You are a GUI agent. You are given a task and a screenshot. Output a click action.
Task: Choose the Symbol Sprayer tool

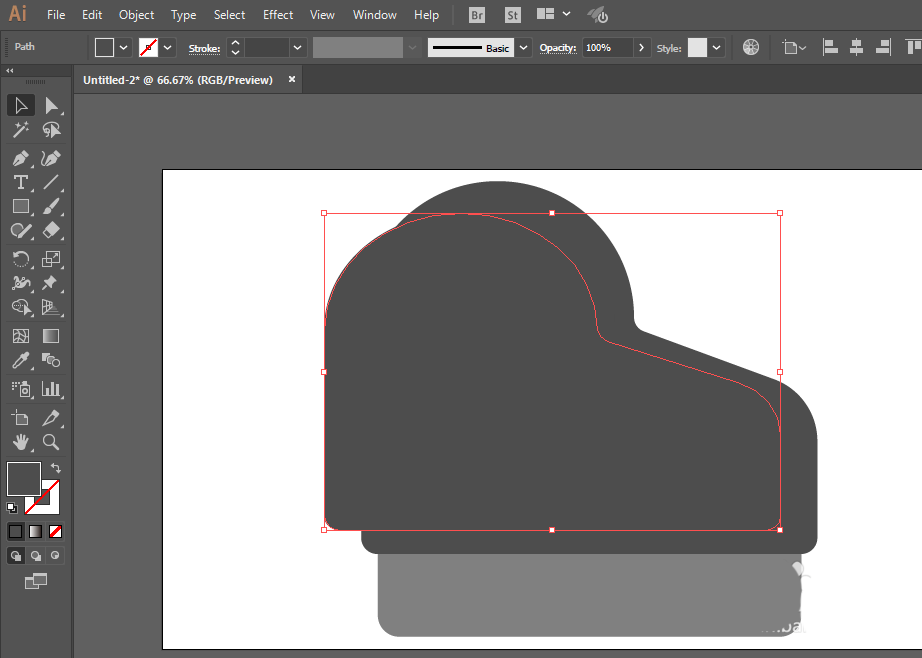point(21,389)
